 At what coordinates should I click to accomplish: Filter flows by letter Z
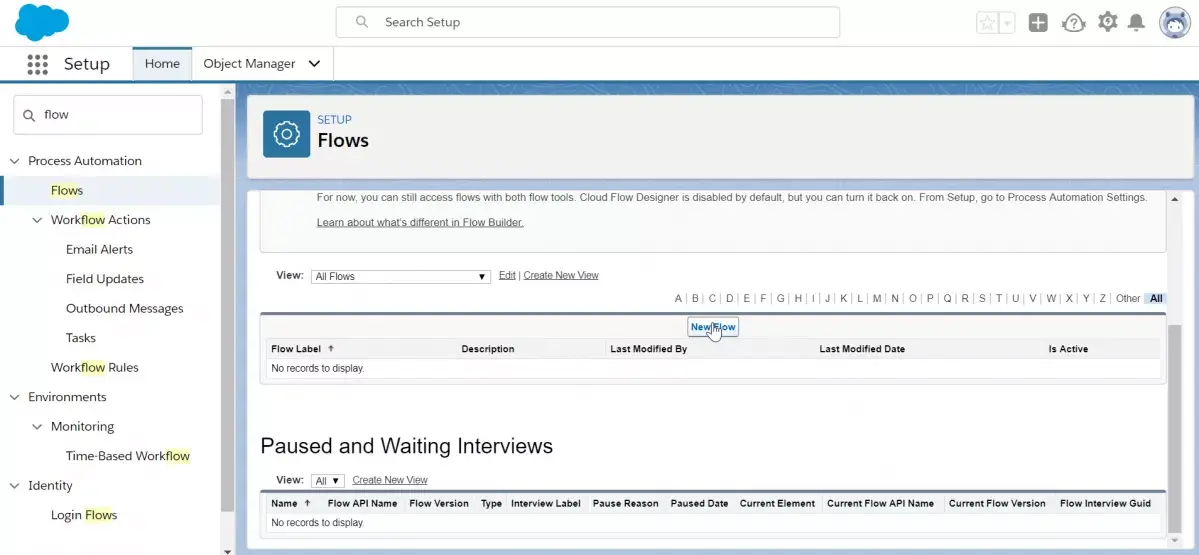tap(1103, 298)
